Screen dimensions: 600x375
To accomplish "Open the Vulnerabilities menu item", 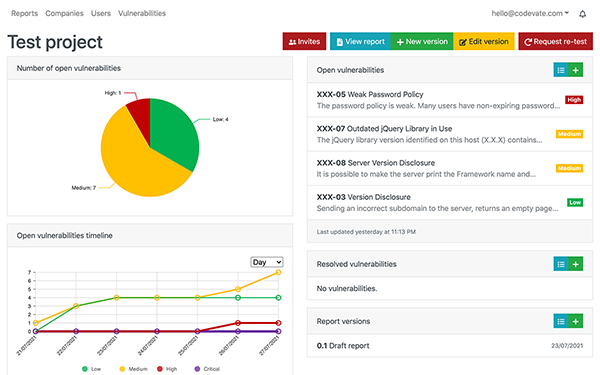I will pyautogui.click(x=142, y=13).
